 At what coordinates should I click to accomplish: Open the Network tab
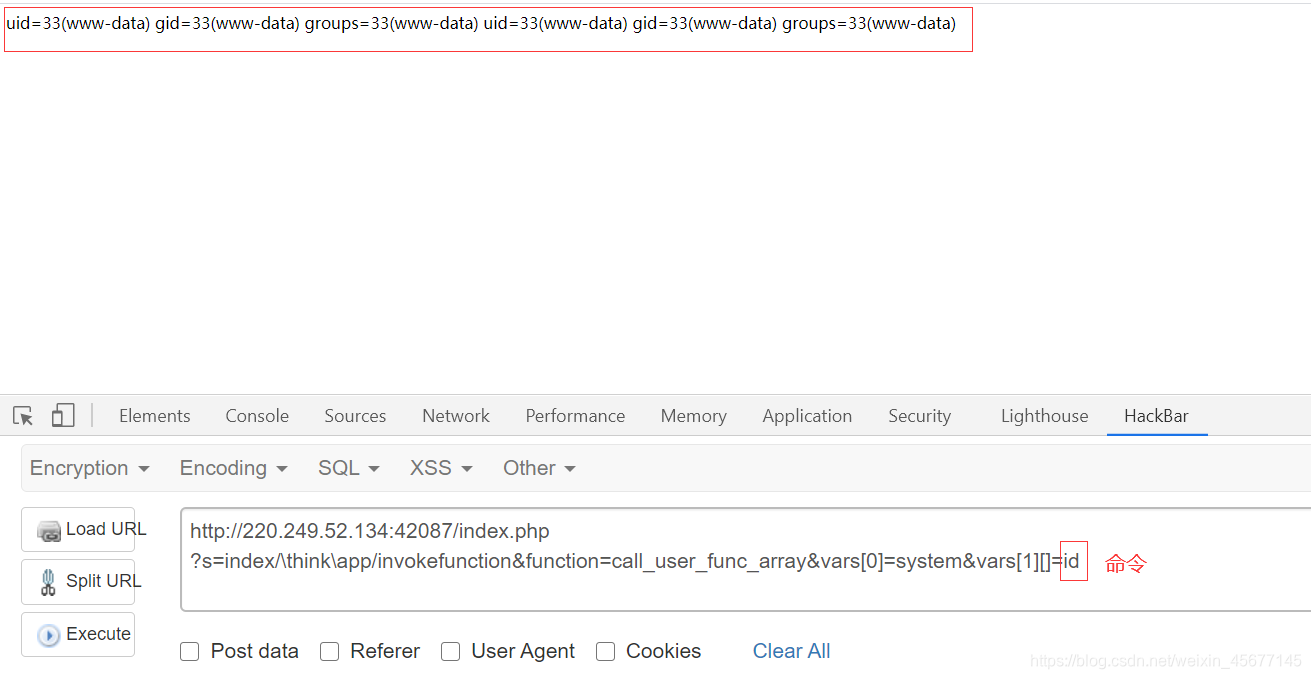point(456,416)
